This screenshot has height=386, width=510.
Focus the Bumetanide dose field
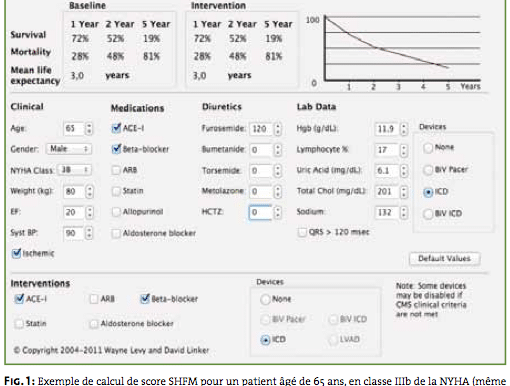(x=261, y=150)
